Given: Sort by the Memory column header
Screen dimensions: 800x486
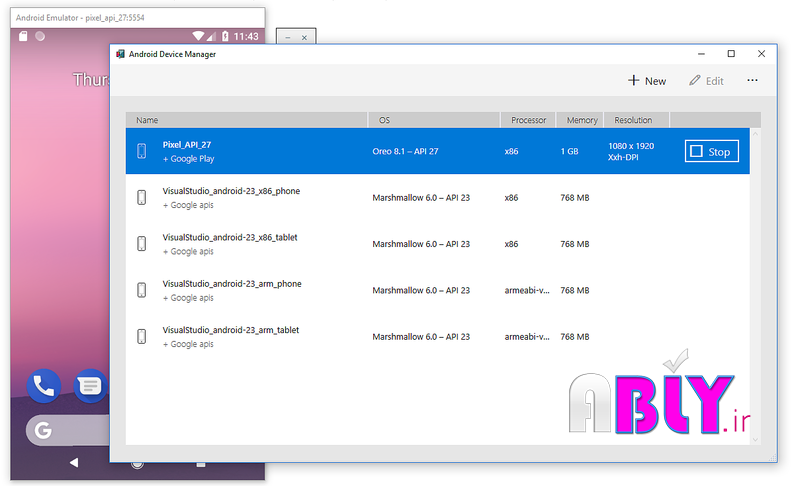Looking at the screenshot, I should click(582, 120).
